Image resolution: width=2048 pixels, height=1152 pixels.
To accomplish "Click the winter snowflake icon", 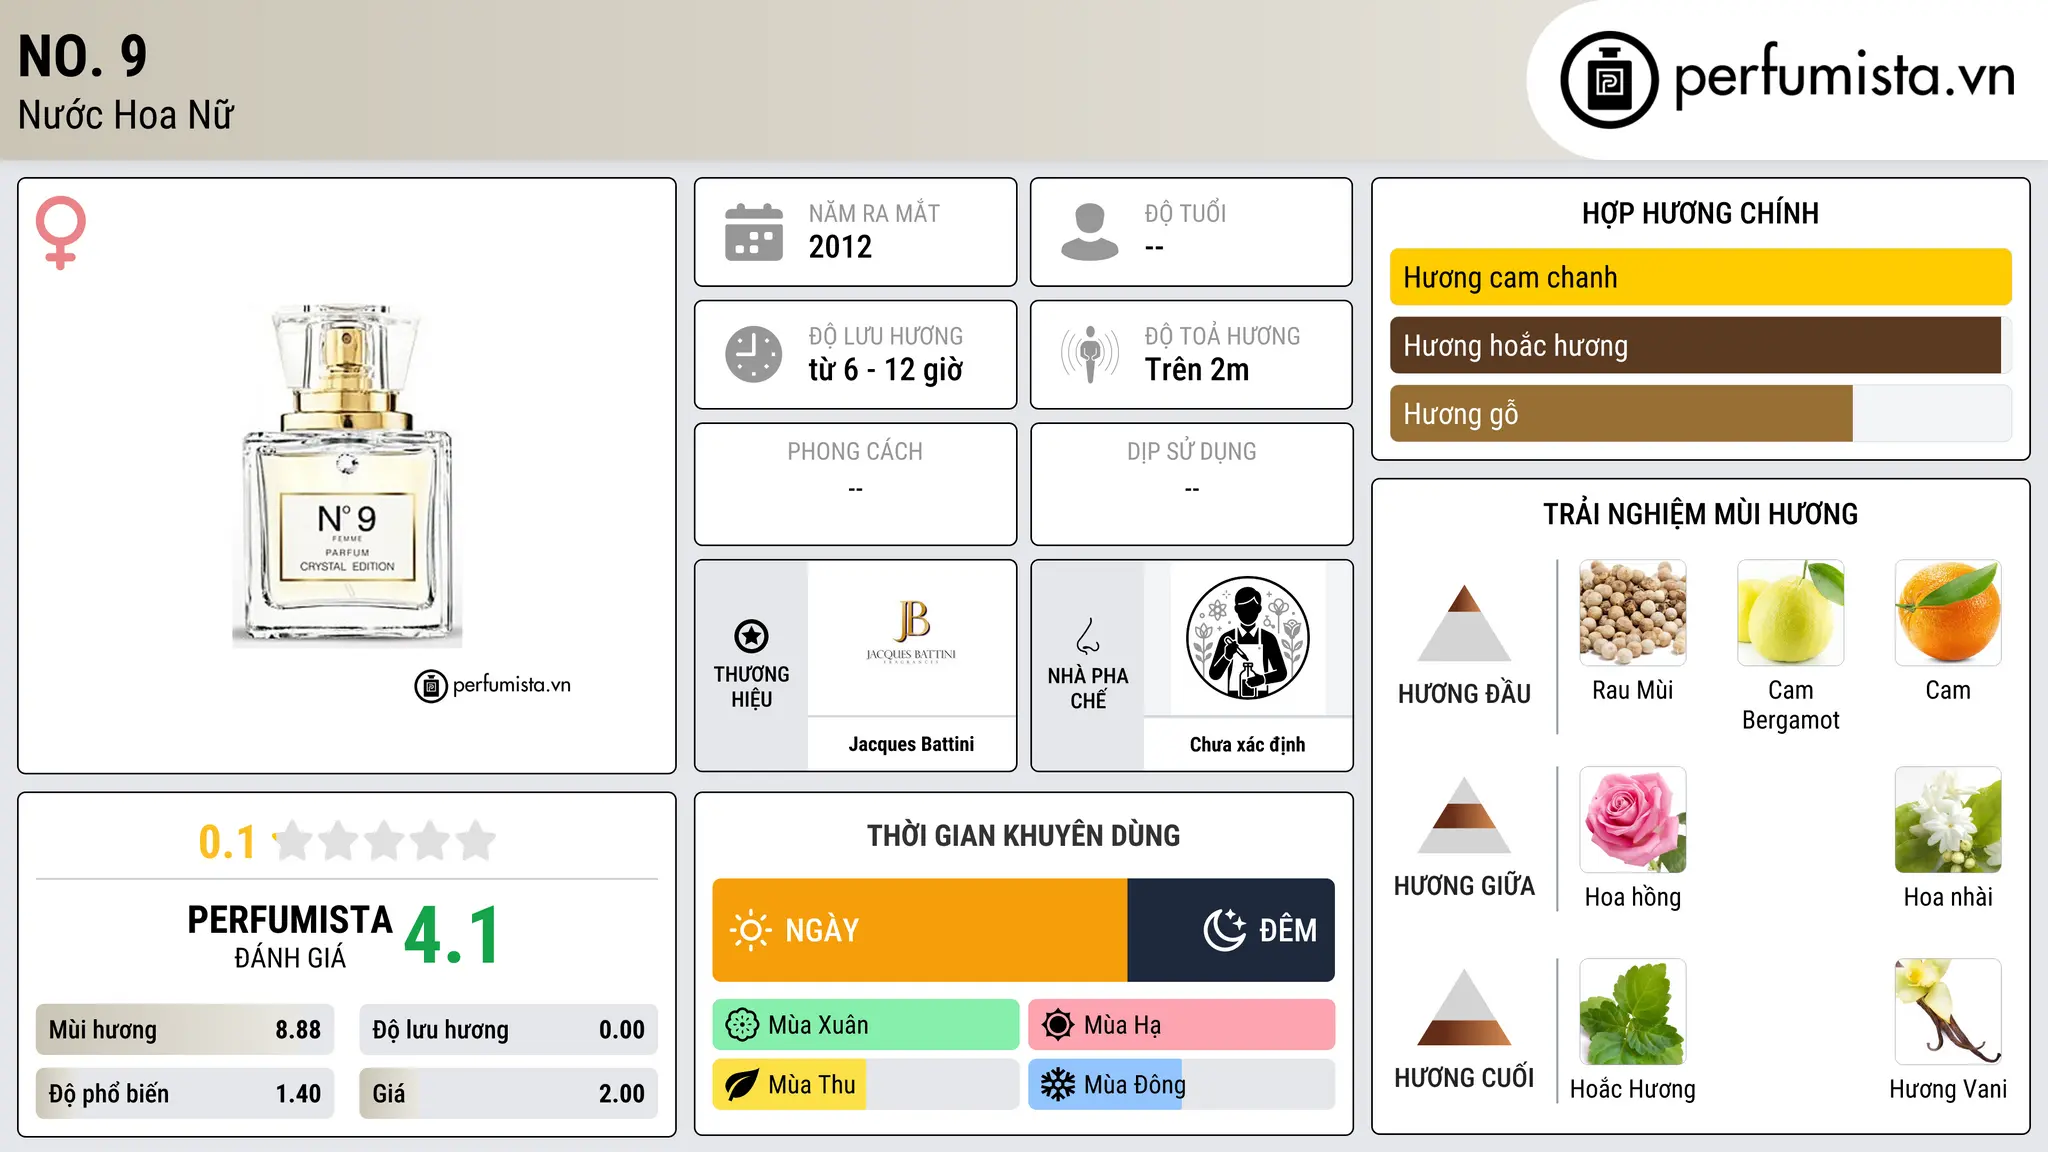I will (1057, 1085).
